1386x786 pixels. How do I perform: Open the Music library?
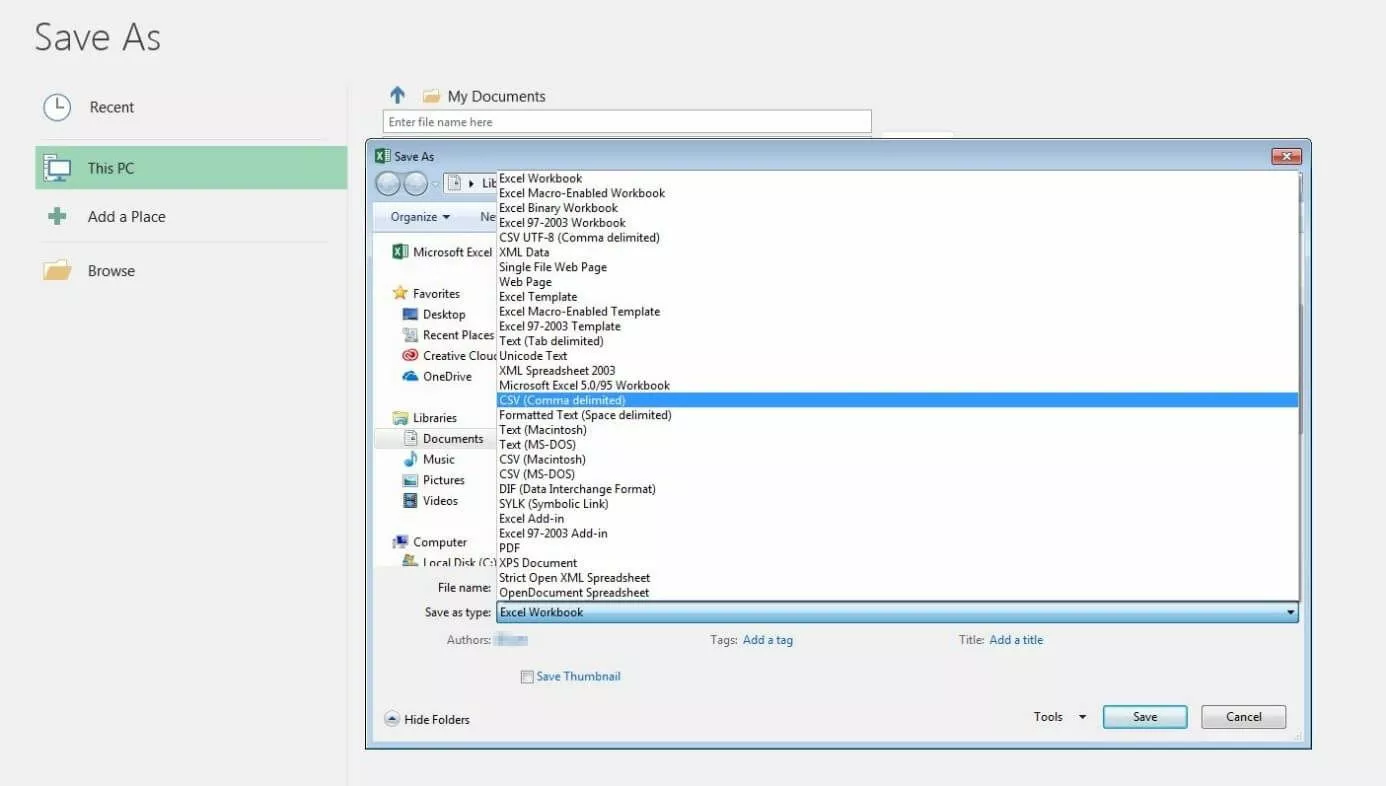click(x=438, y=458)
